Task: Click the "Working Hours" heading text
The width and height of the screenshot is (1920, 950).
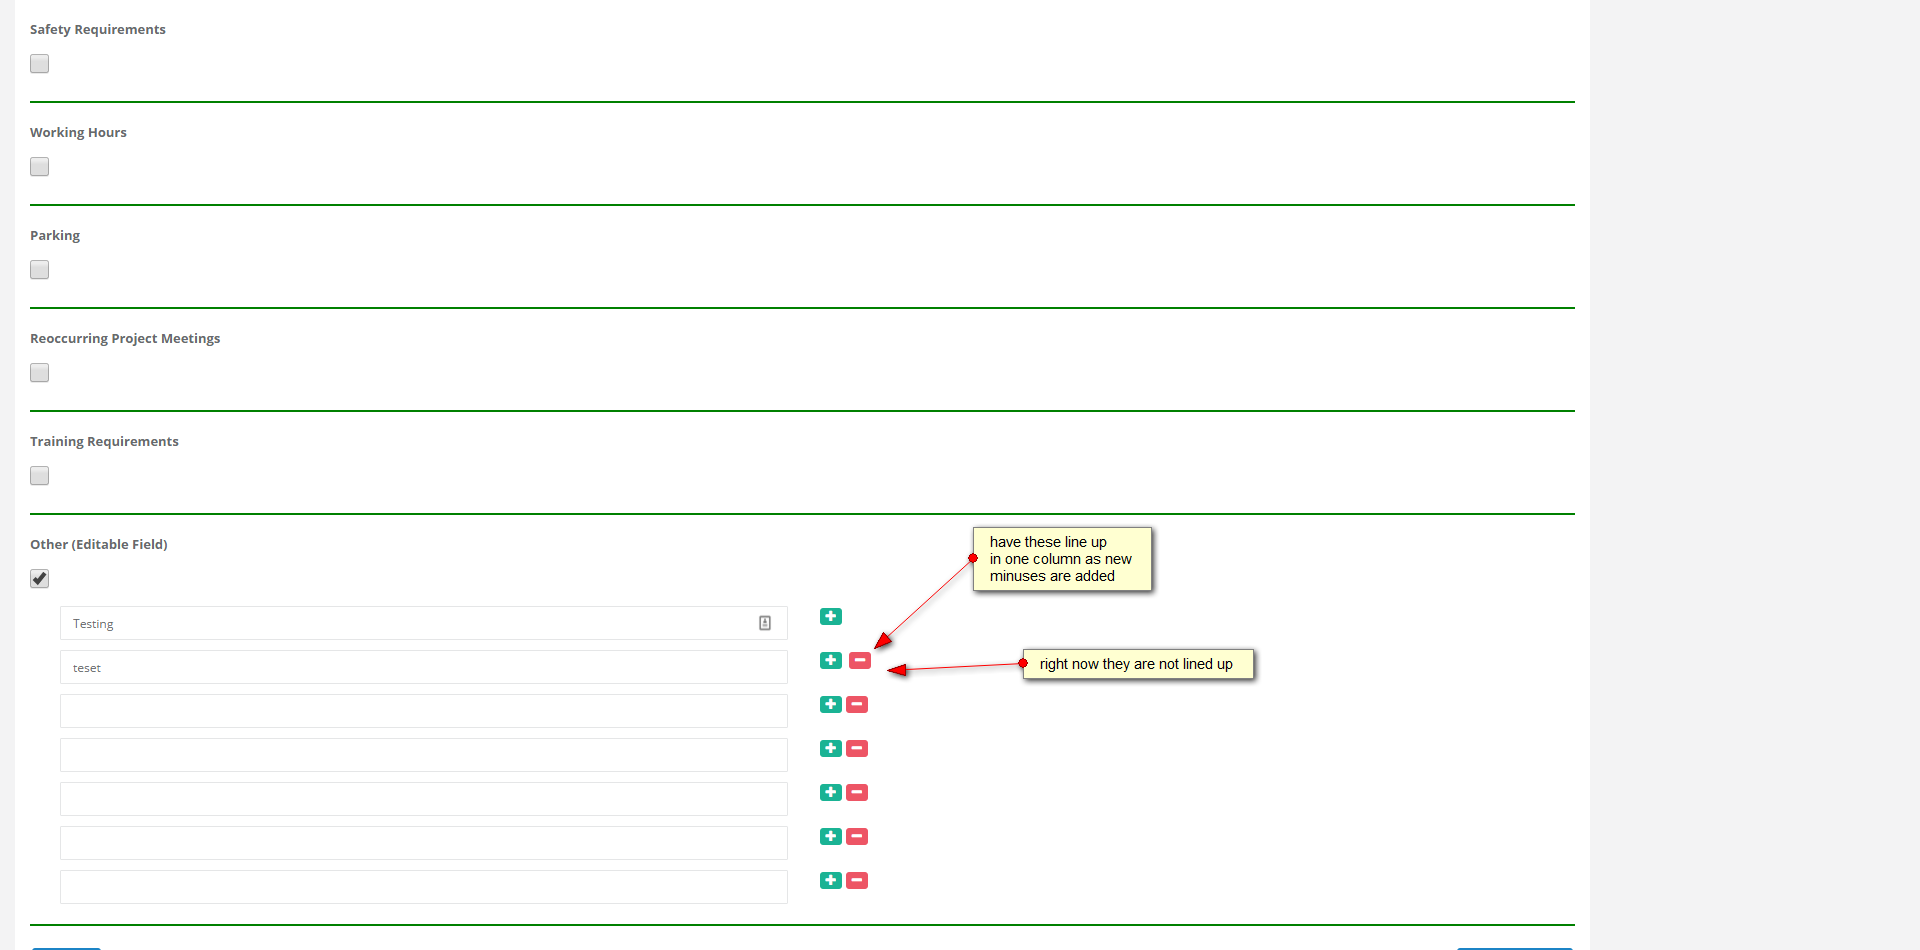Action: (x=78, y=133)
